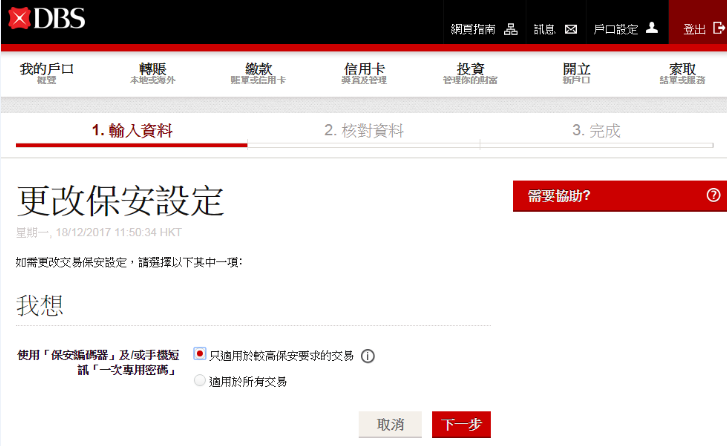The image size is (727, 446).
Task: Open the 信用卡 credit card menu
Action: pos(365,73)
